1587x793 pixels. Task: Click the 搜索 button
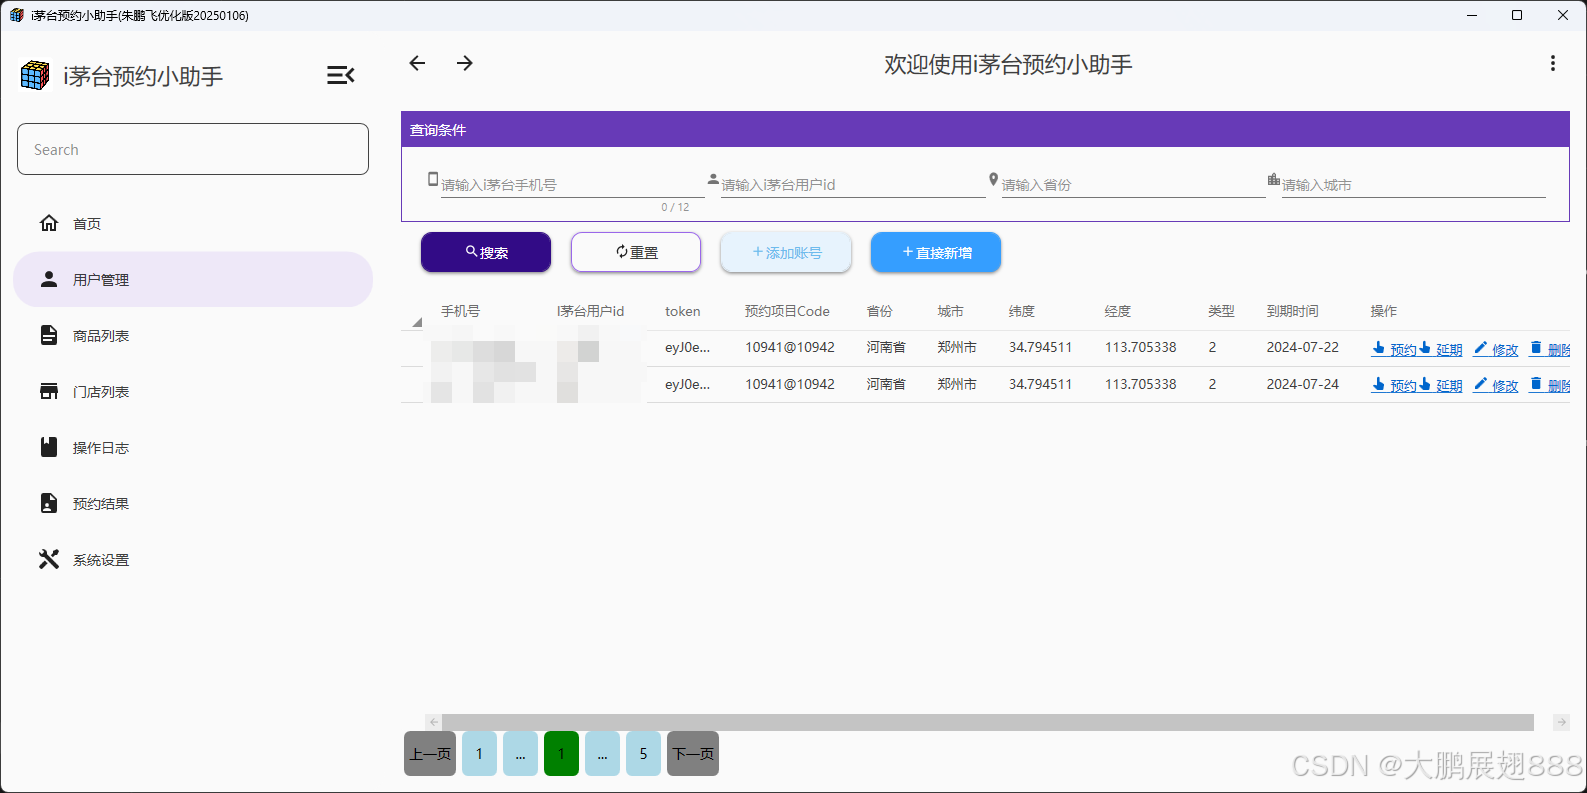486,252
